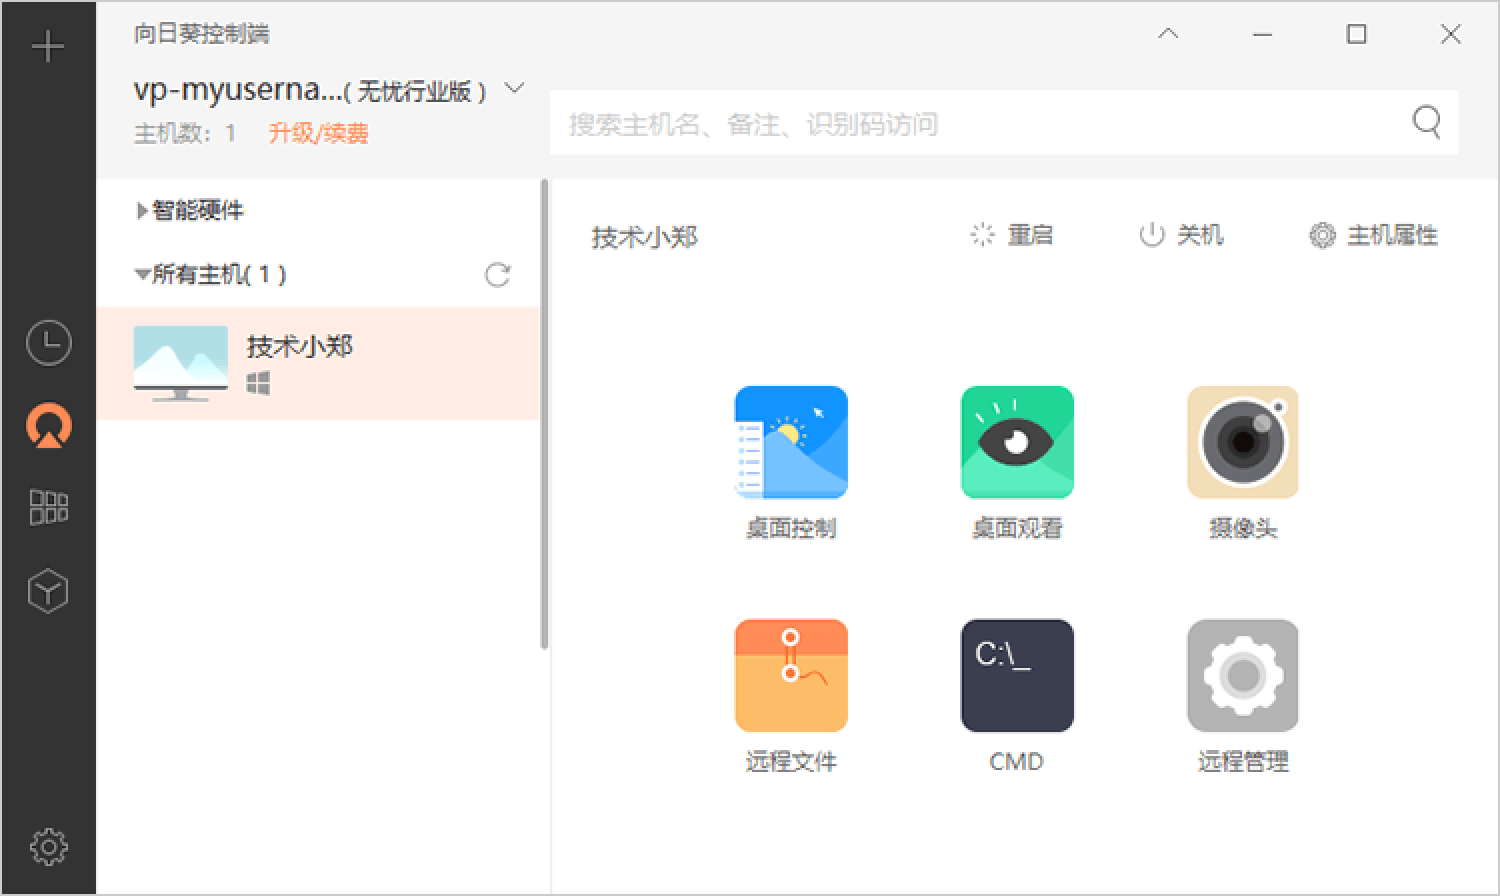Maximize the 向日葵控制端 window
Screen dimensions: 1500x896
coord(1356,34)
